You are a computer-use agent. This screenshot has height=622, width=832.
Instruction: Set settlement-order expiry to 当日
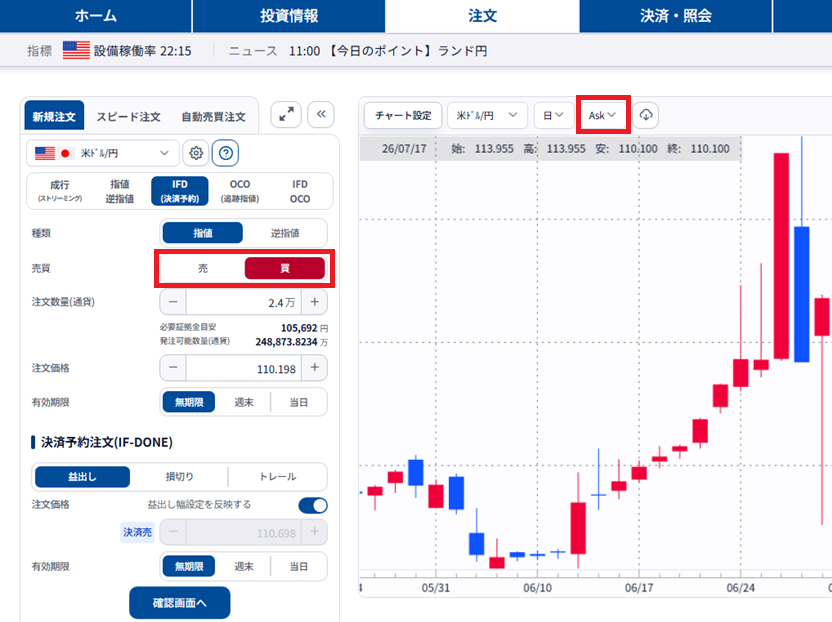[299, 566]
